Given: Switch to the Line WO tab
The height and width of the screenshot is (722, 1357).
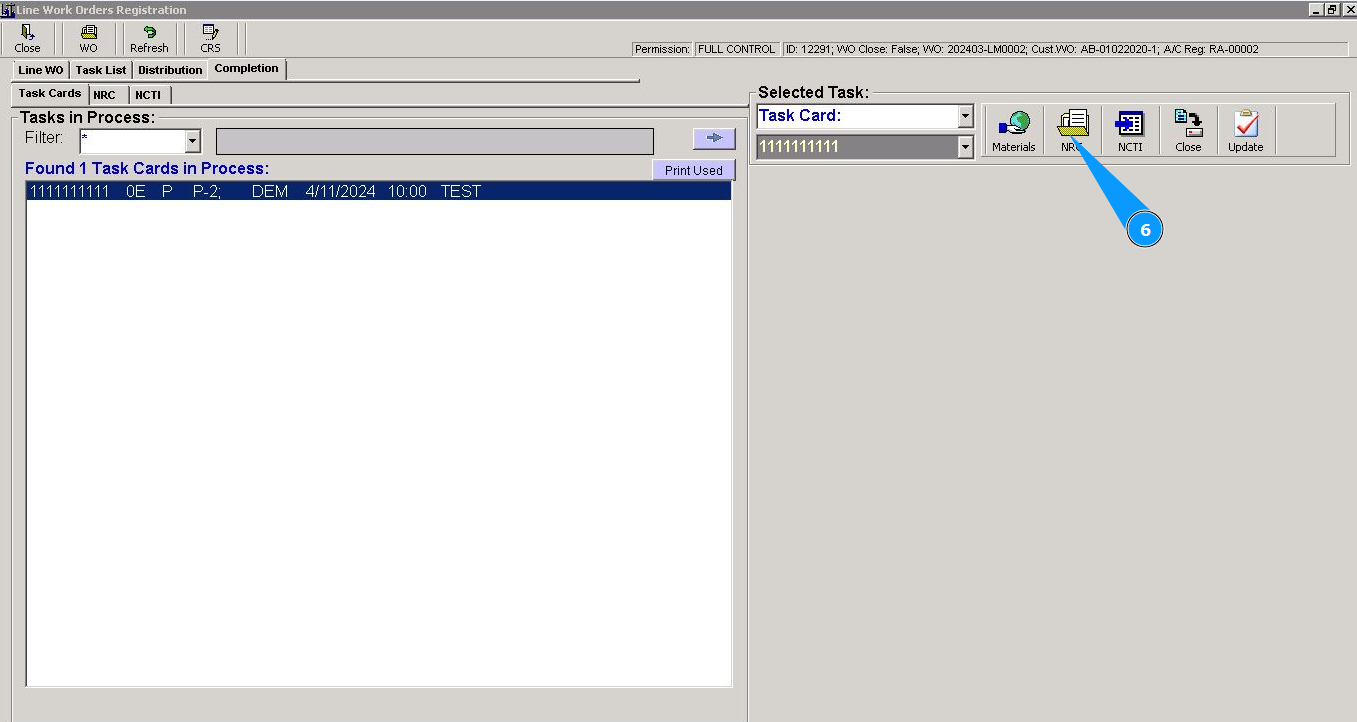Looking at the screenshot, I should 41,70.
